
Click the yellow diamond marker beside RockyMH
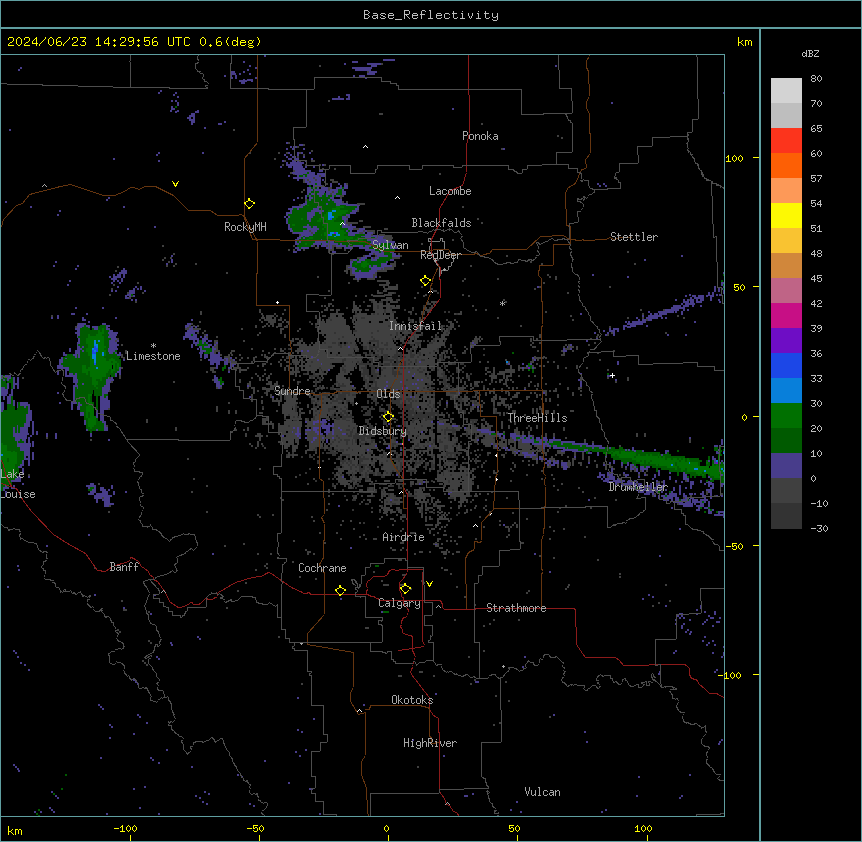[249, 204]
